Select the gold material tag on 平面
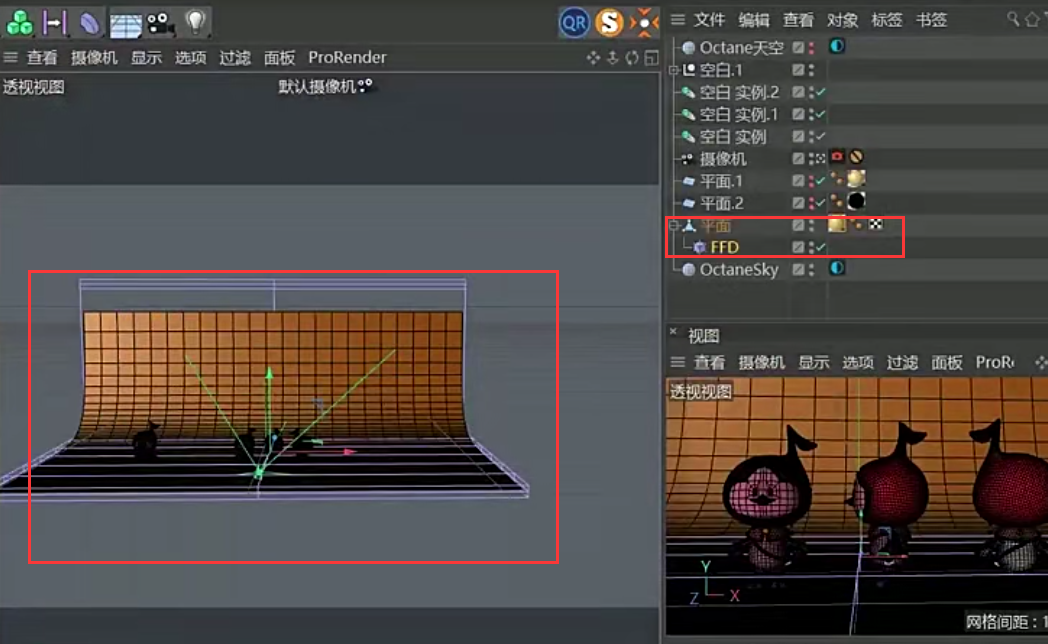This screenshot has height=644, width=1048. click(837, 224)
